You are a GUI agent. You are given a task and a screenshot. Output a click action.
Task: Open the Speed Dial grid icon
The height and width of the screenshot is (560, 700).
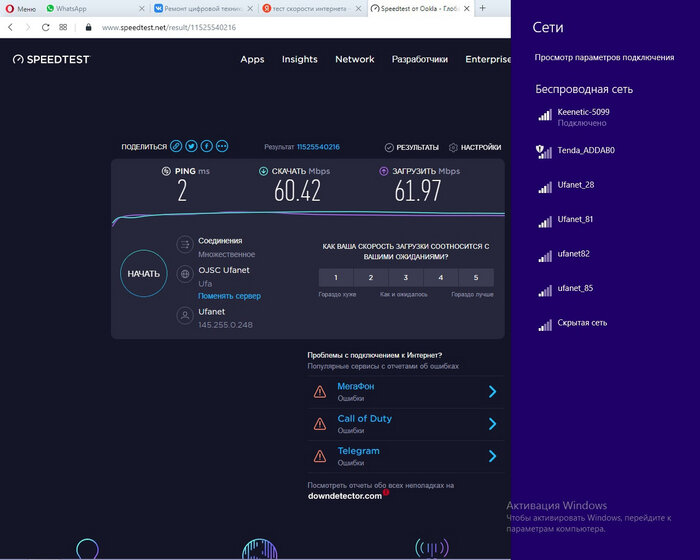click(63, 27)
